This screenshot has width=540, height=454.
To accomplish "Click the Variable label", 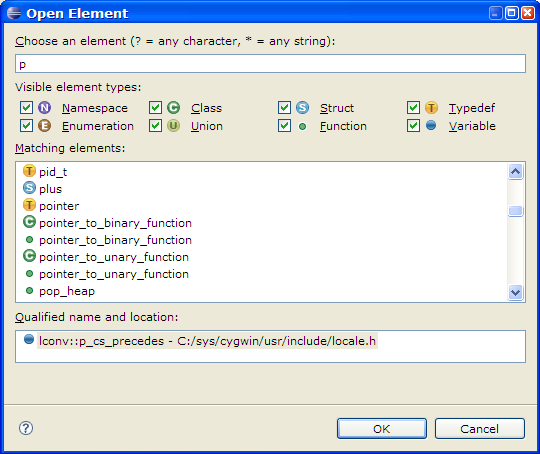I will [472, 126].
